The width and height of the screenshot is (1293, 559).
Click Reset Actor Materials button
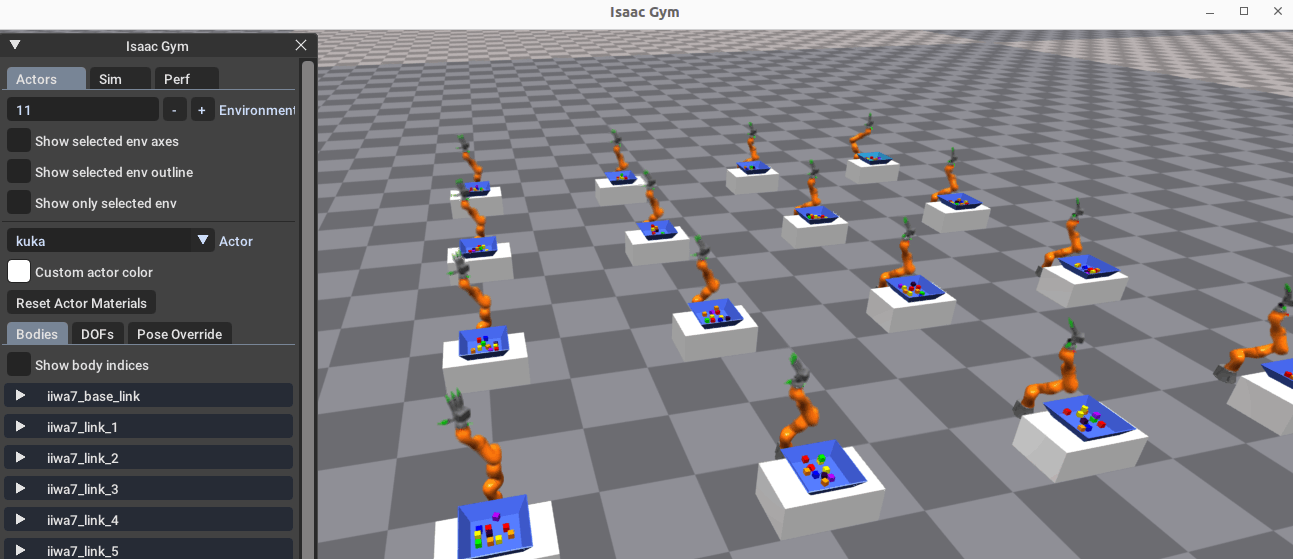click(81, 303)
